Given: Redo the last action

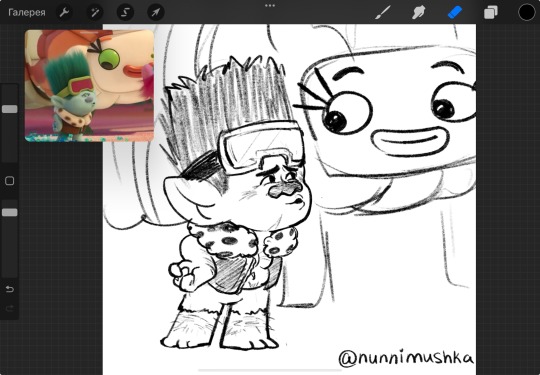Looking at the screenshot, I should click(10, 308).
